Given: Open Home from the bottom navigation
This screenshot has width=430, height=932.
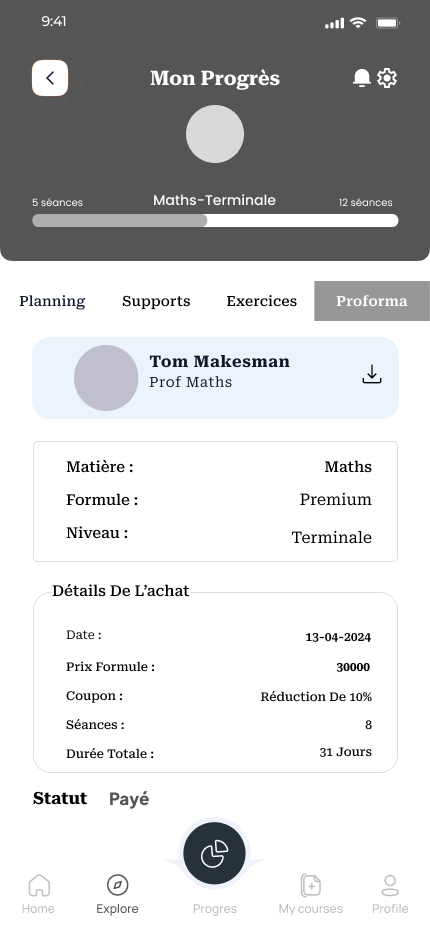Looking at the screenshot, I should click(39, 885).
